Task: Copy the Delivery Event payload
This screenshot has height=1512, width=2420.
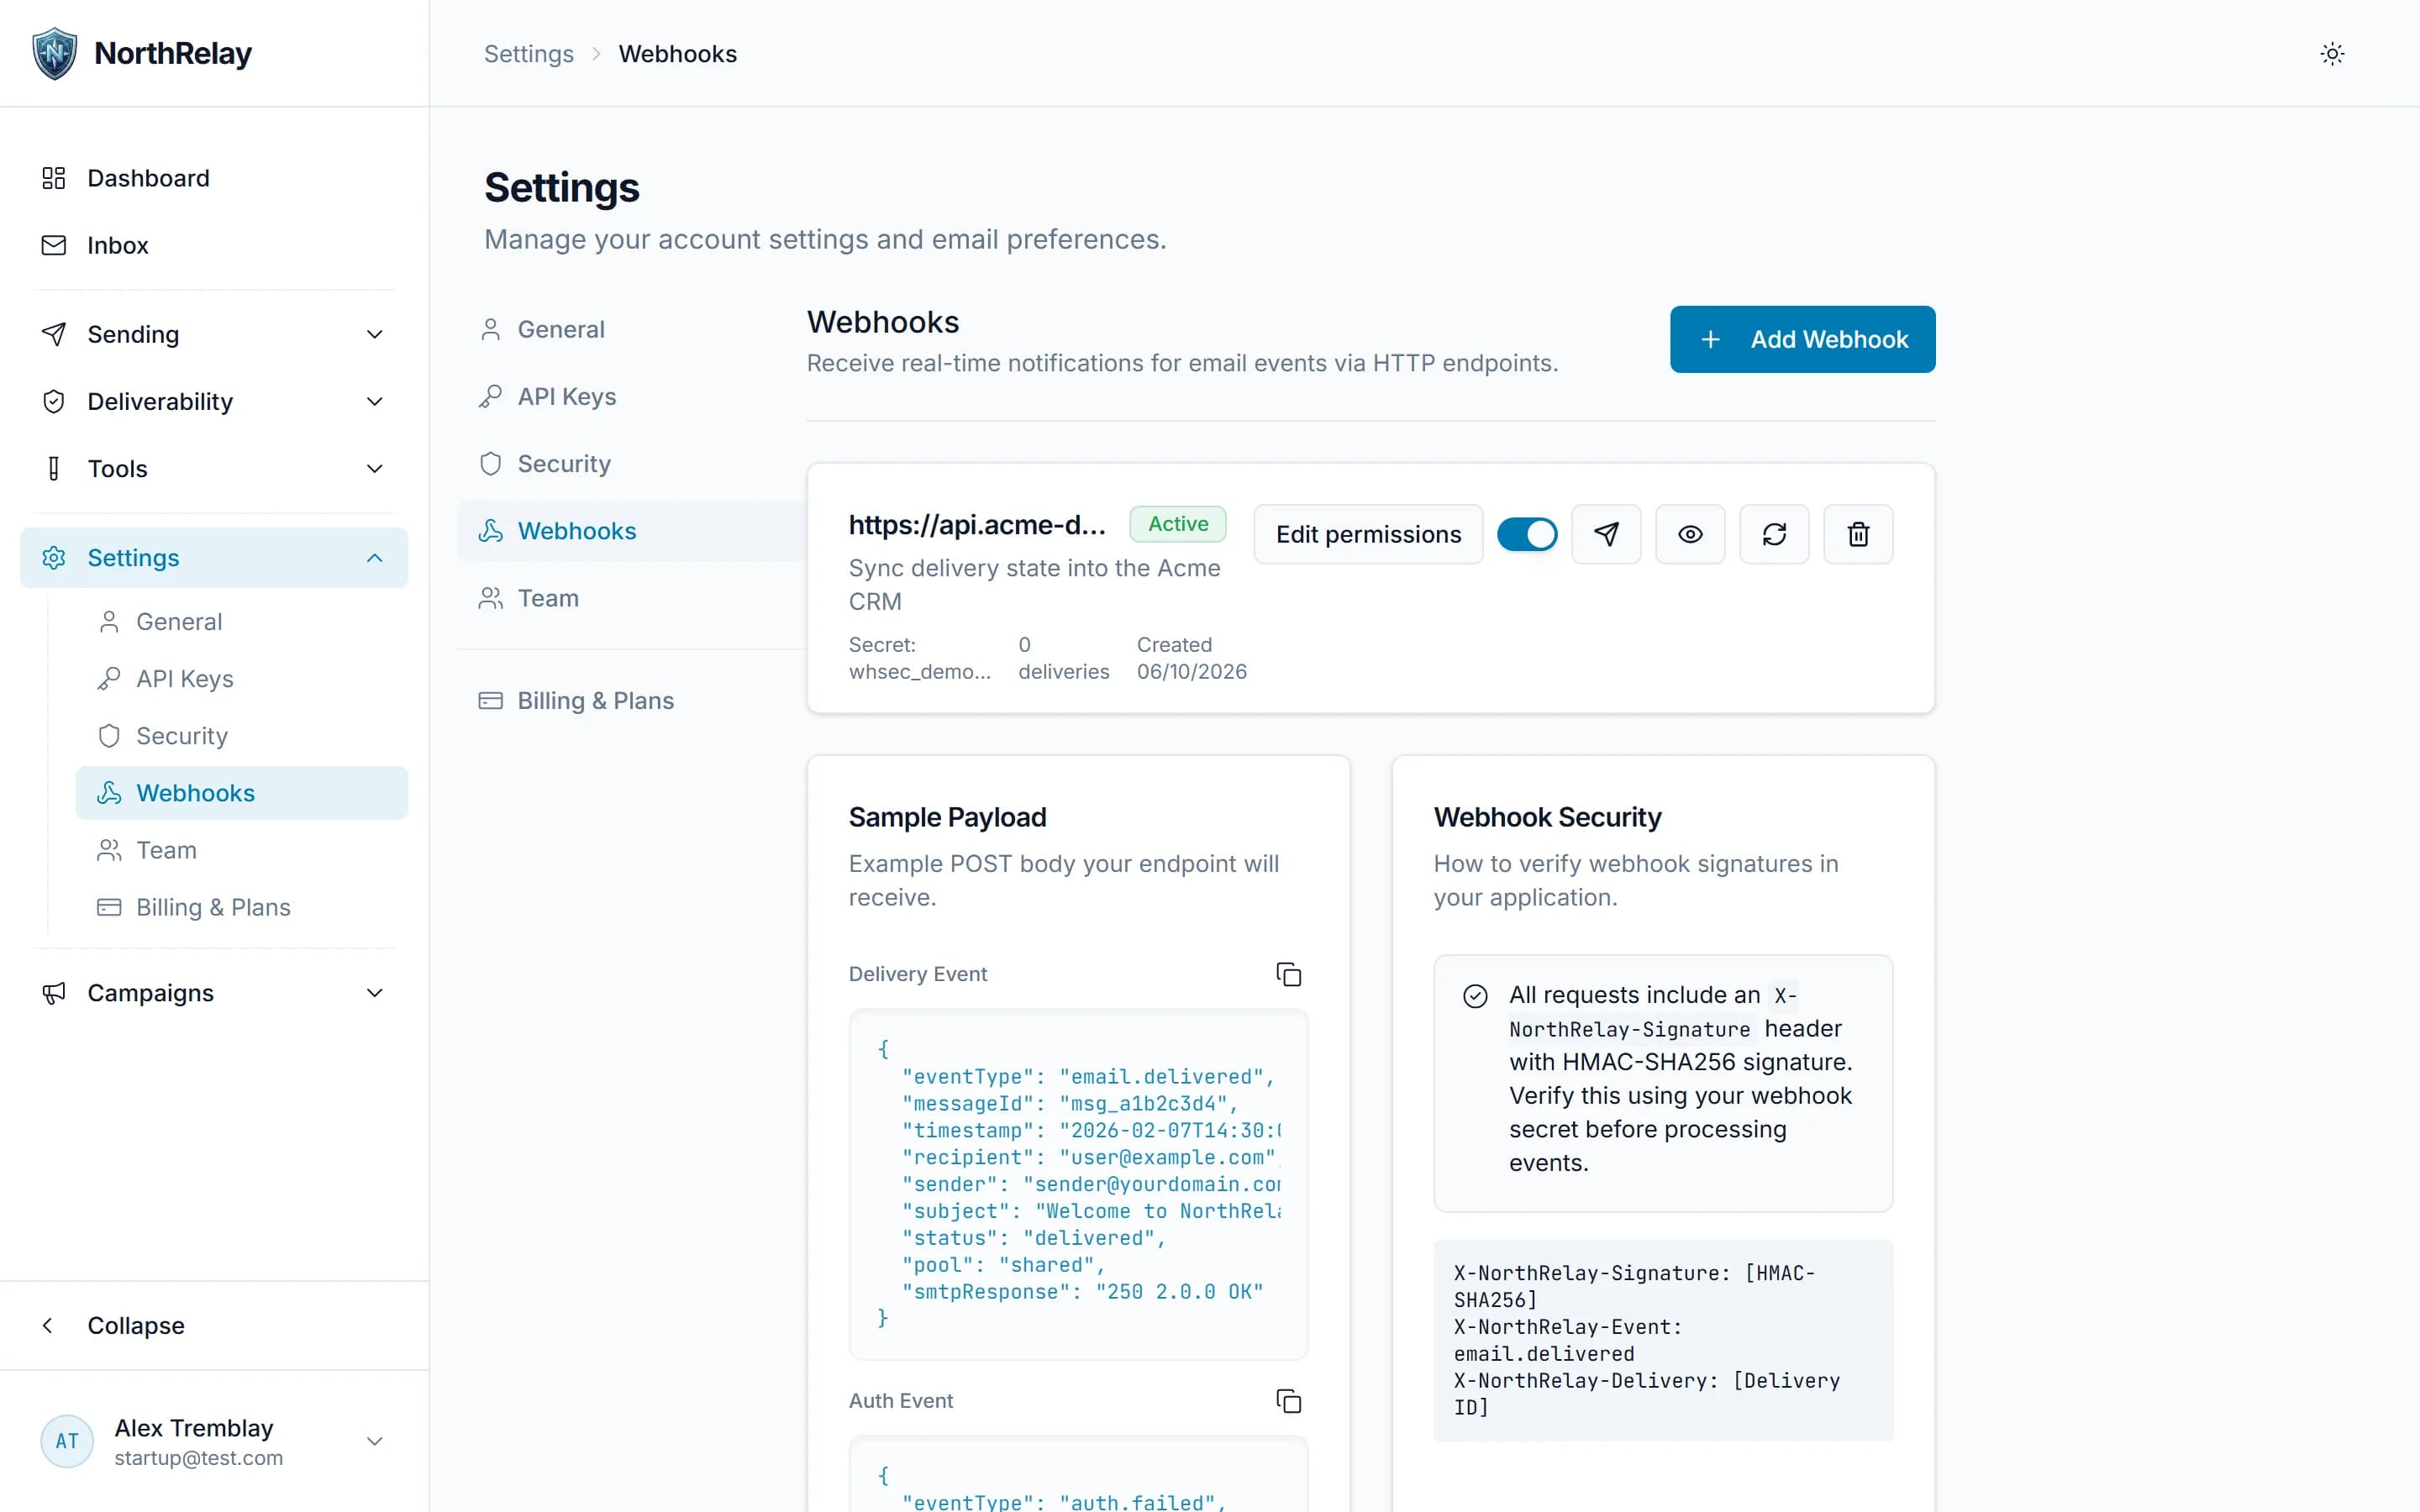Action: click(x=1288, y=974)
